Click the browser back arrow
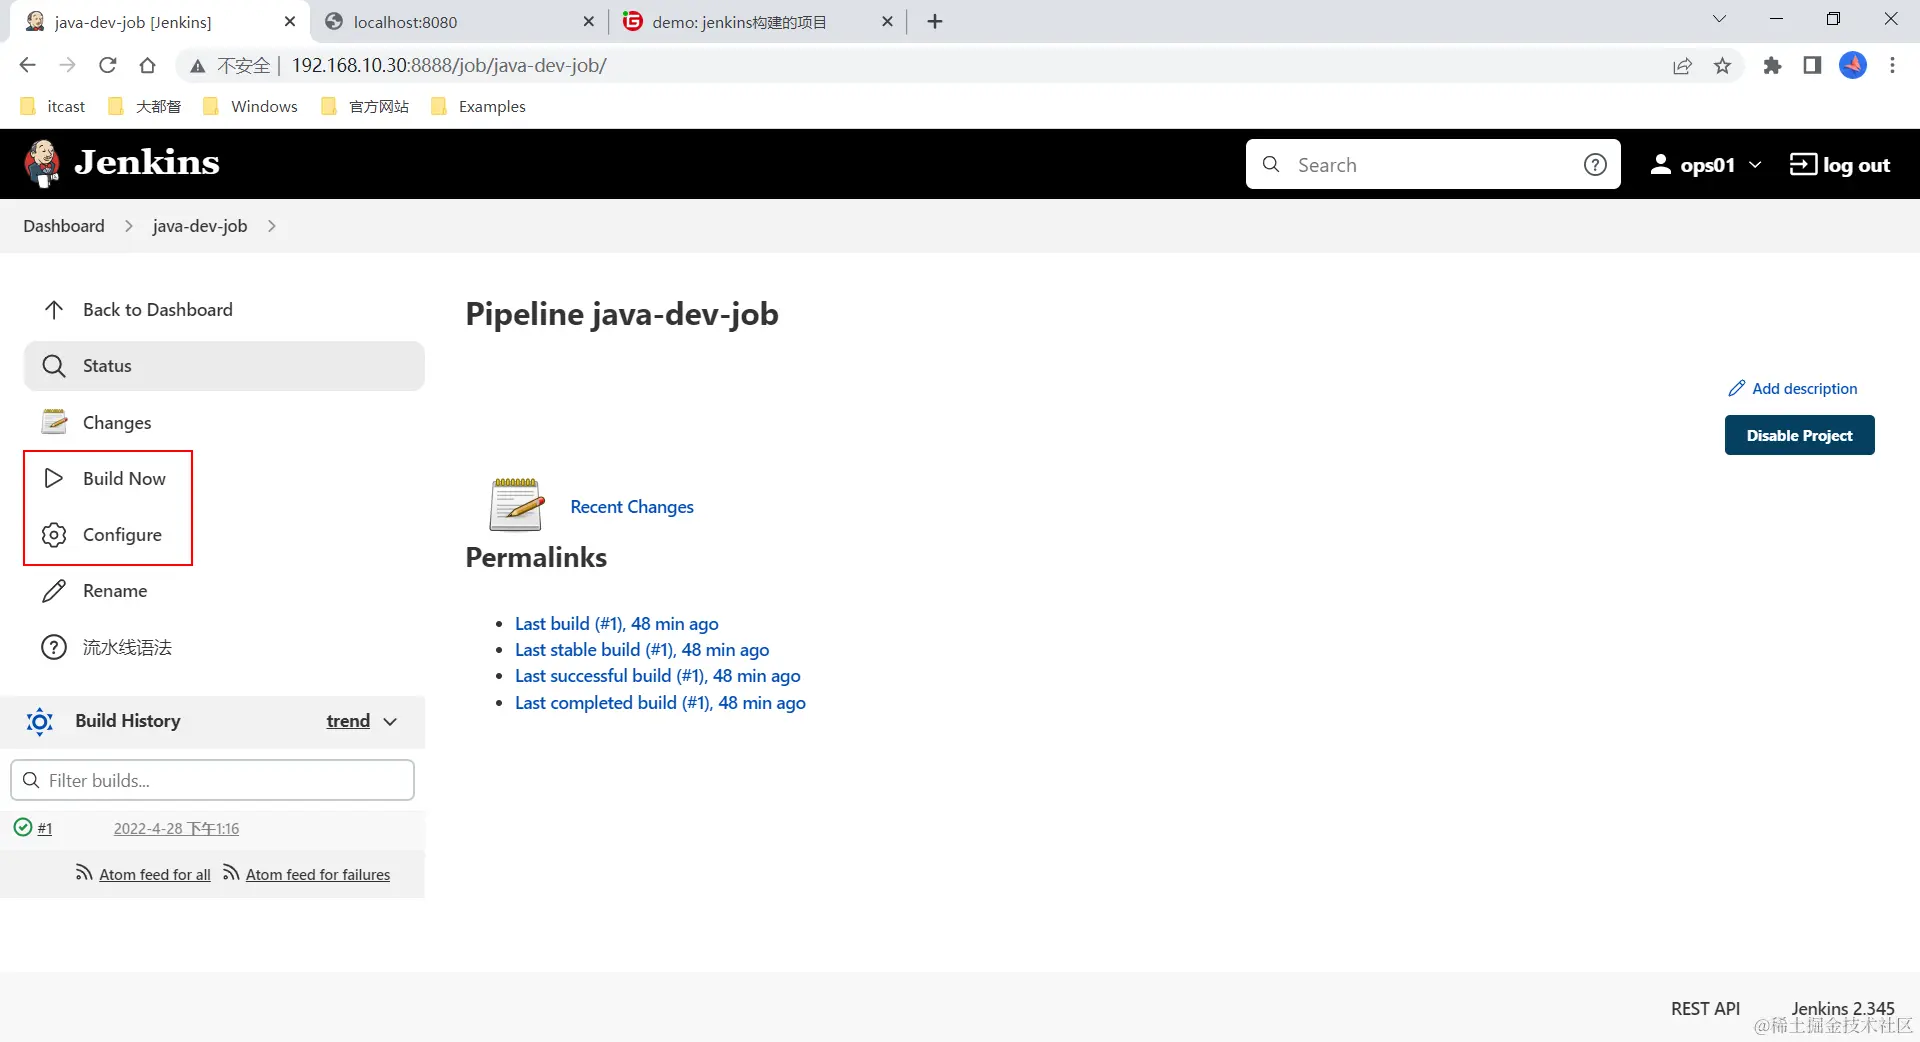 [27, 65]
